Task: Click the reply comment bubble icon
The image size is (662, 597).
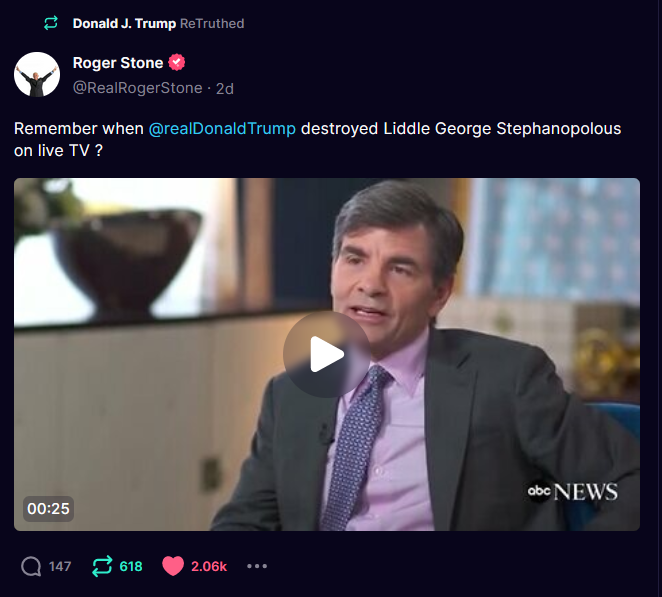Action: pyautogui.click(x=31, y=566)
